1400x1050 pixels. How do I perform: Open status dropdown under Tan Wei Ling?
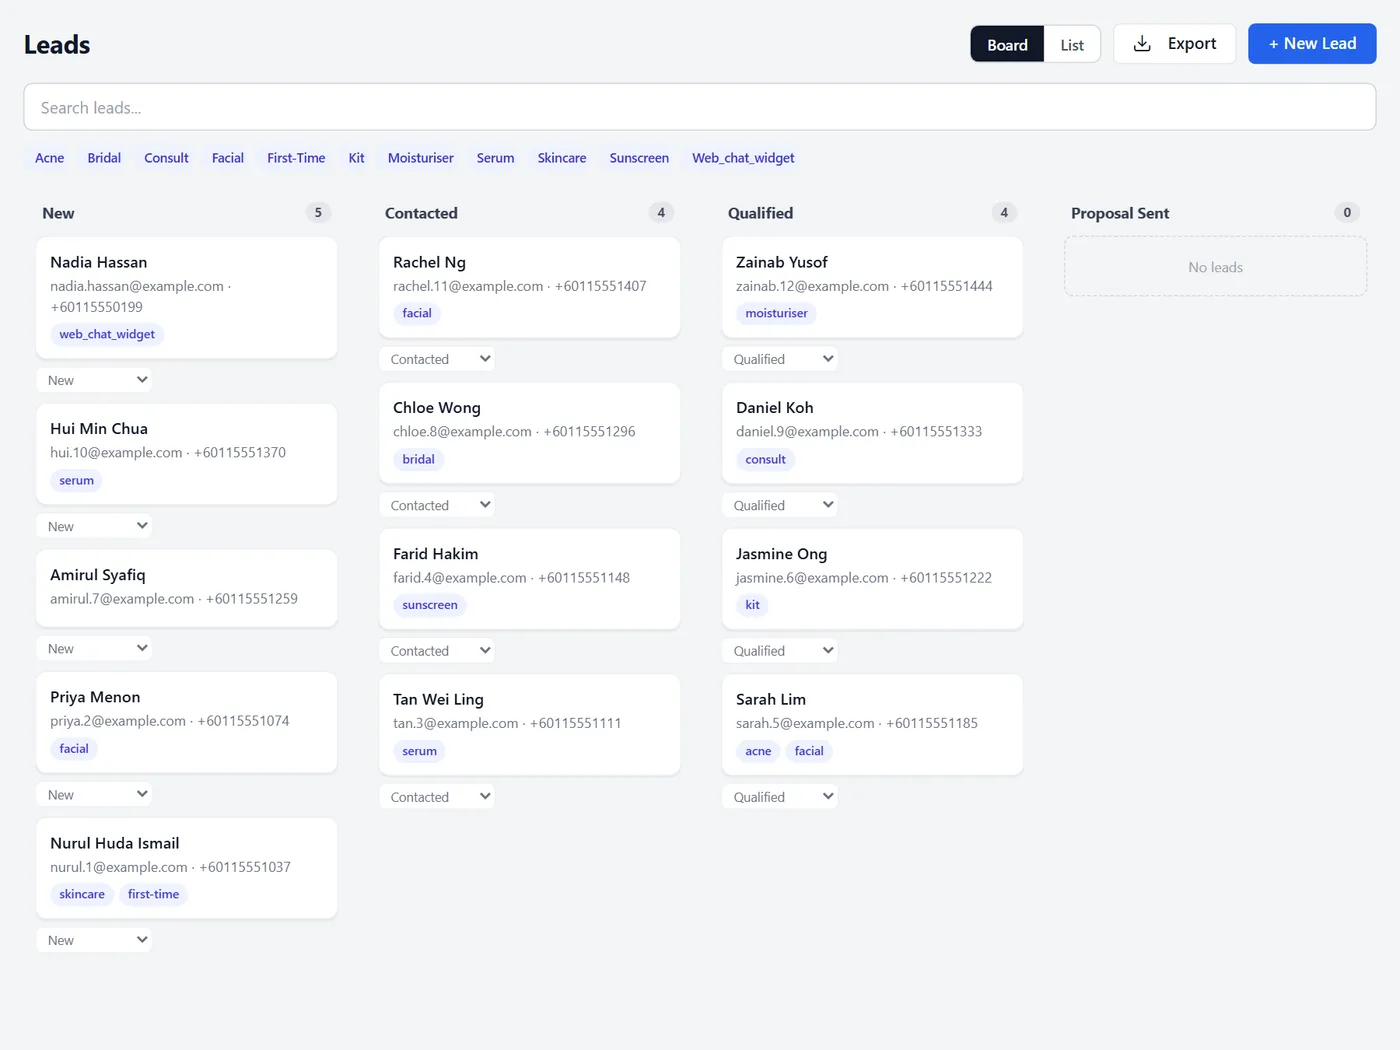(437, 797)
